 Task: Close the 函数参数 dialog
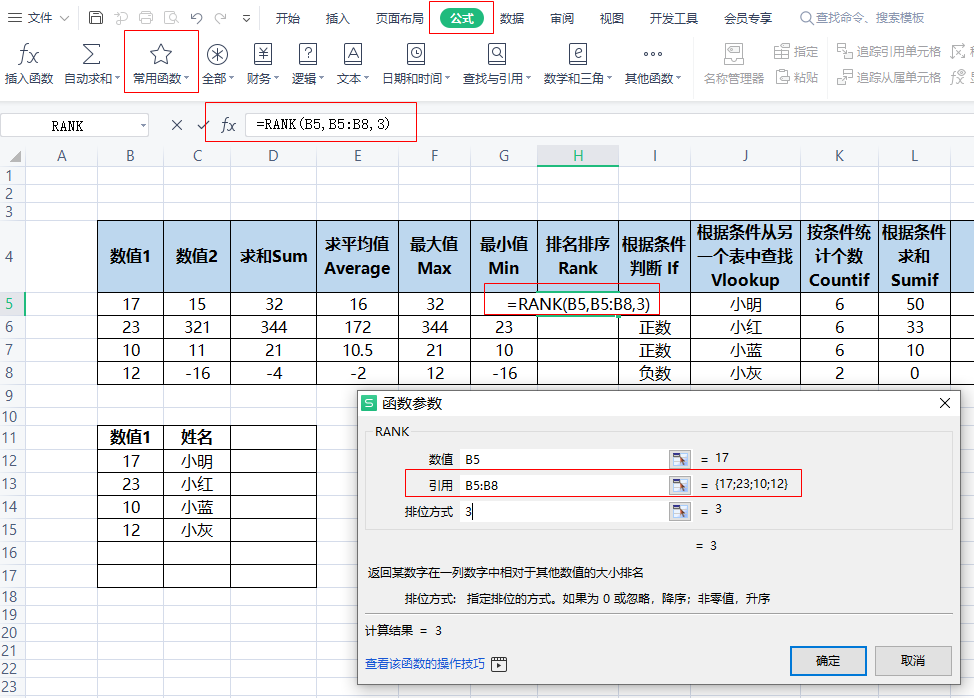click(x=945, y=403)
